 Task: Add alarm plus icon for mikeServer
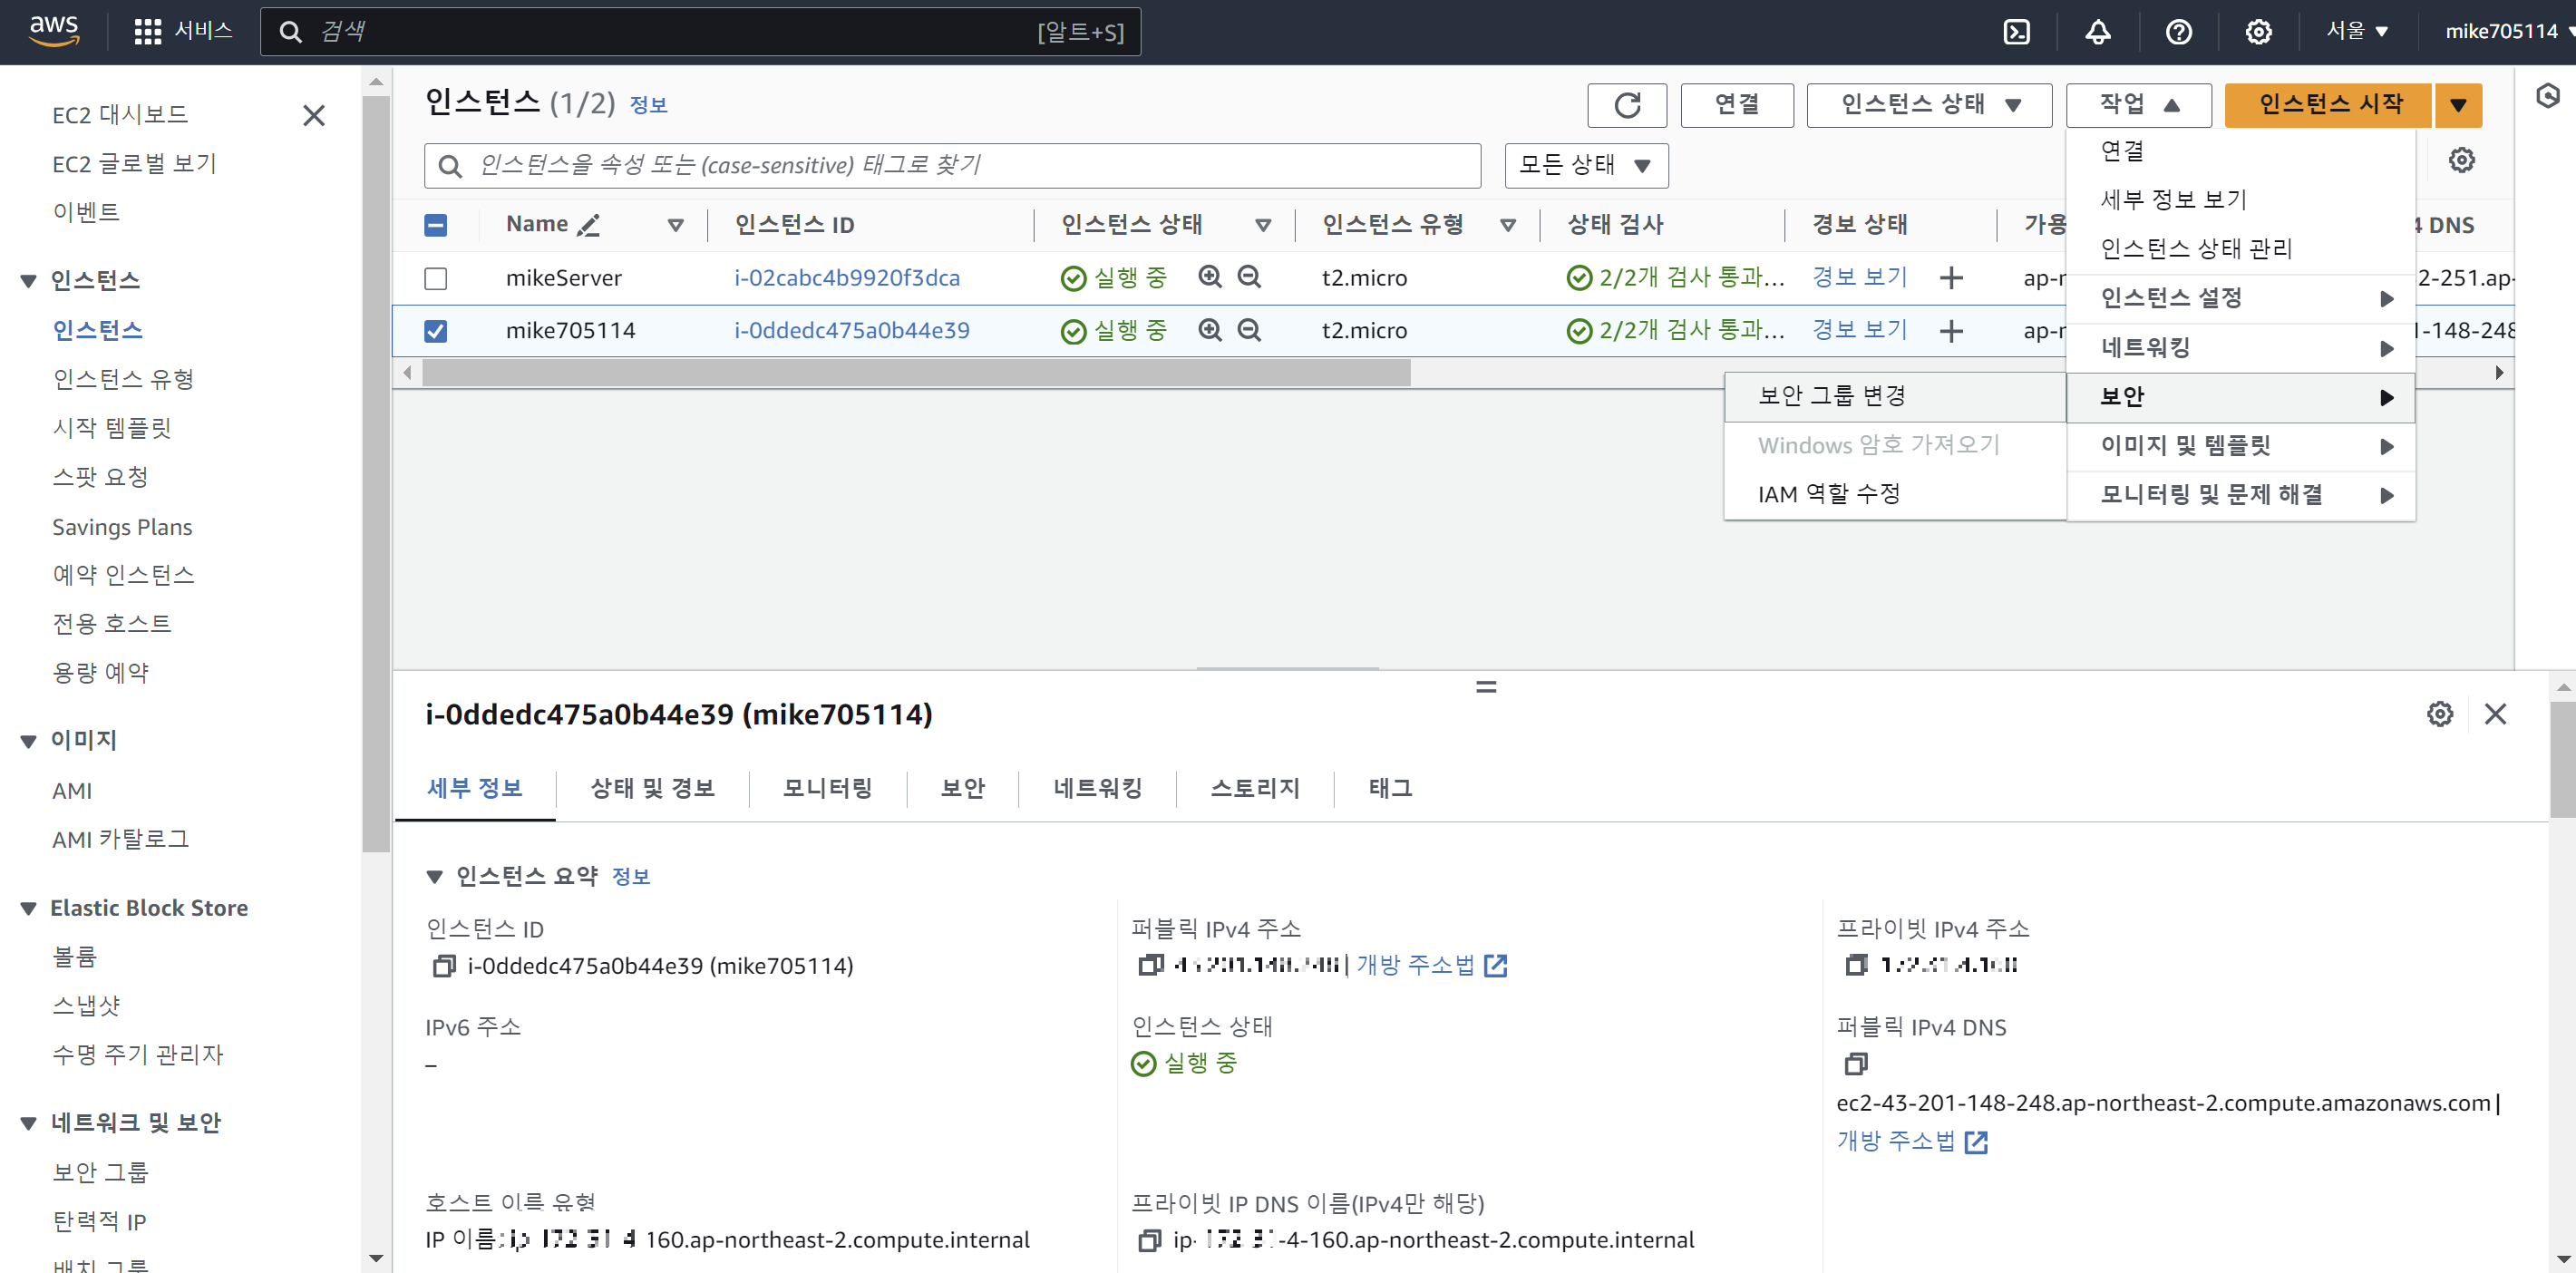tap(1951, 278)
